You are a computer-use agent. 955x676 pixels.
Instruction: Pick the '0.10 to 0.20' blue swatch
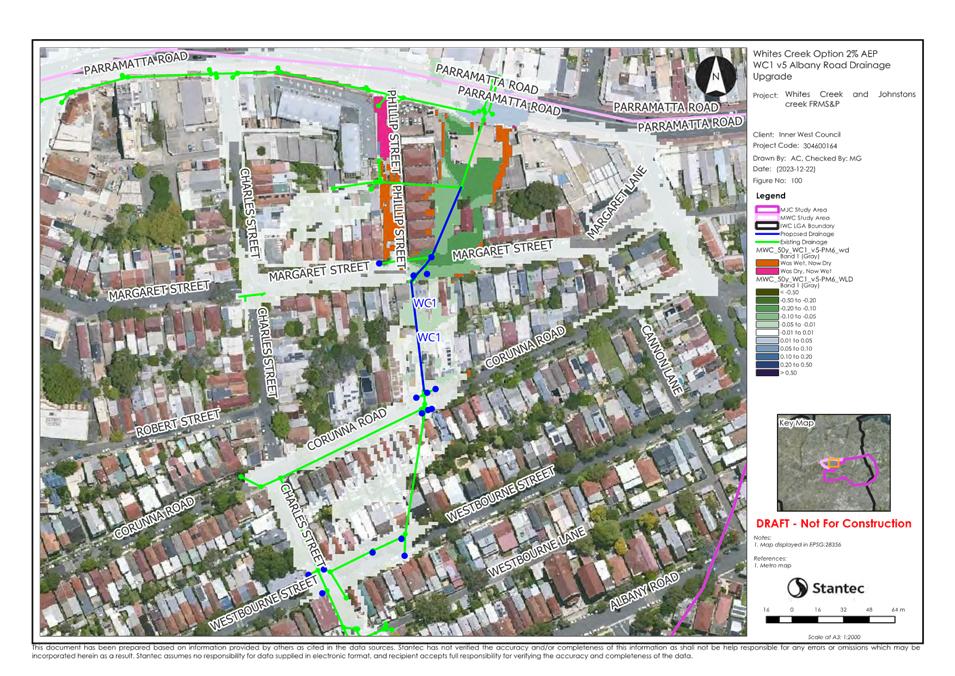coord(767,357)
